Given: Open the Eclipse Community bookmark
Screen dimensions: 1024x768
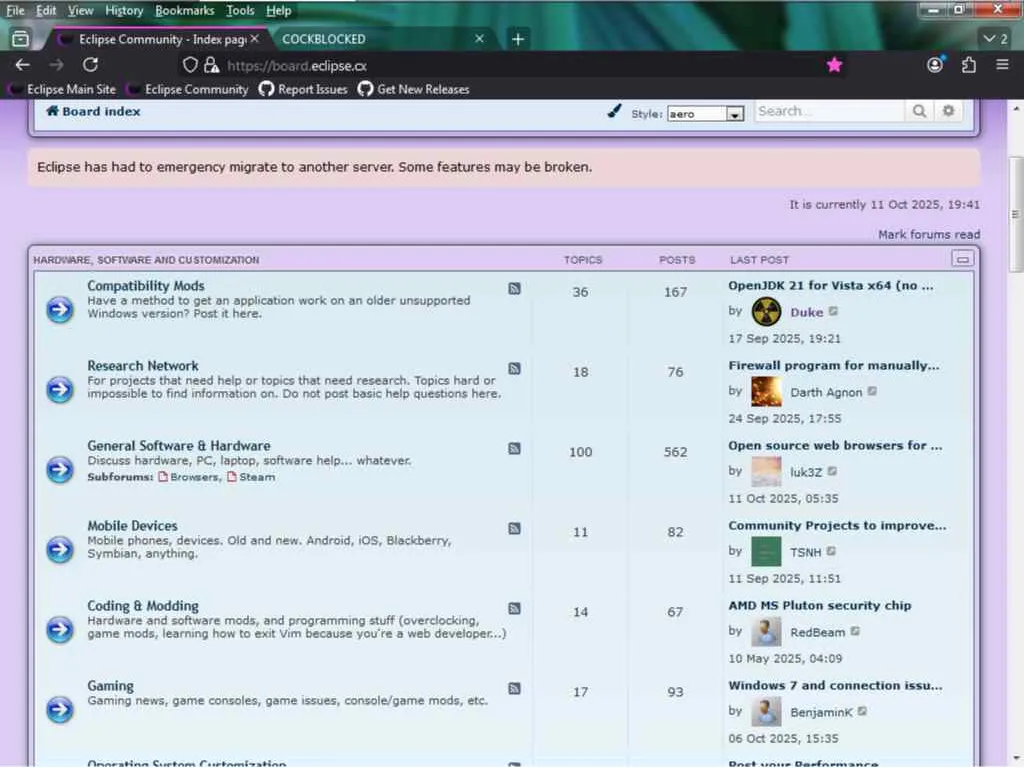Looking at the screenshot, I should (x=189, y=89).
